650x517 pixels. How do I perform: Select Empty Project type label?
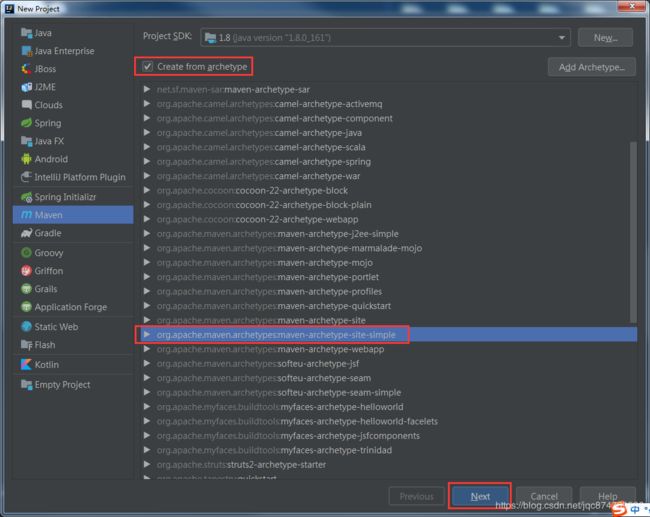[62, 385]
